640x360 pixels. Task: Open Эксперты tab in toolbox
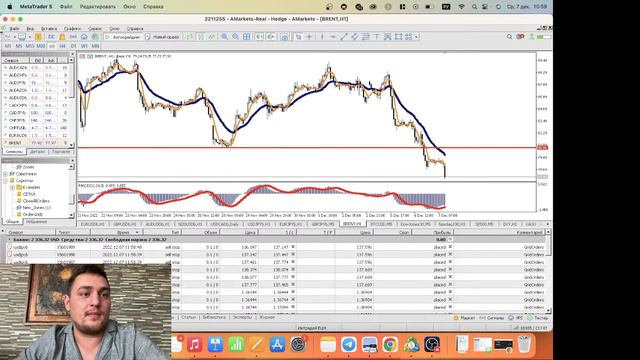(x=242, y=317)
